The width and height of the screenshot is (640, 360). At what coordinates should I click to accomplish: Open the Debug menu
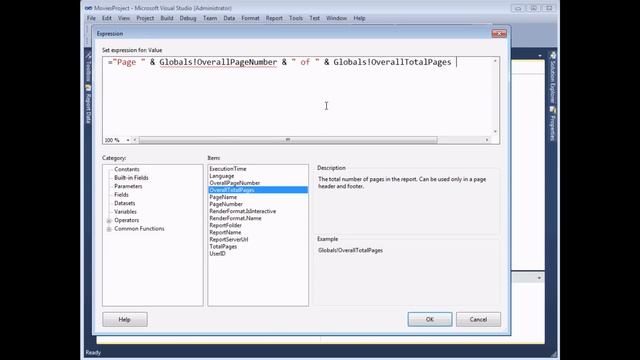tap(188, 18)
